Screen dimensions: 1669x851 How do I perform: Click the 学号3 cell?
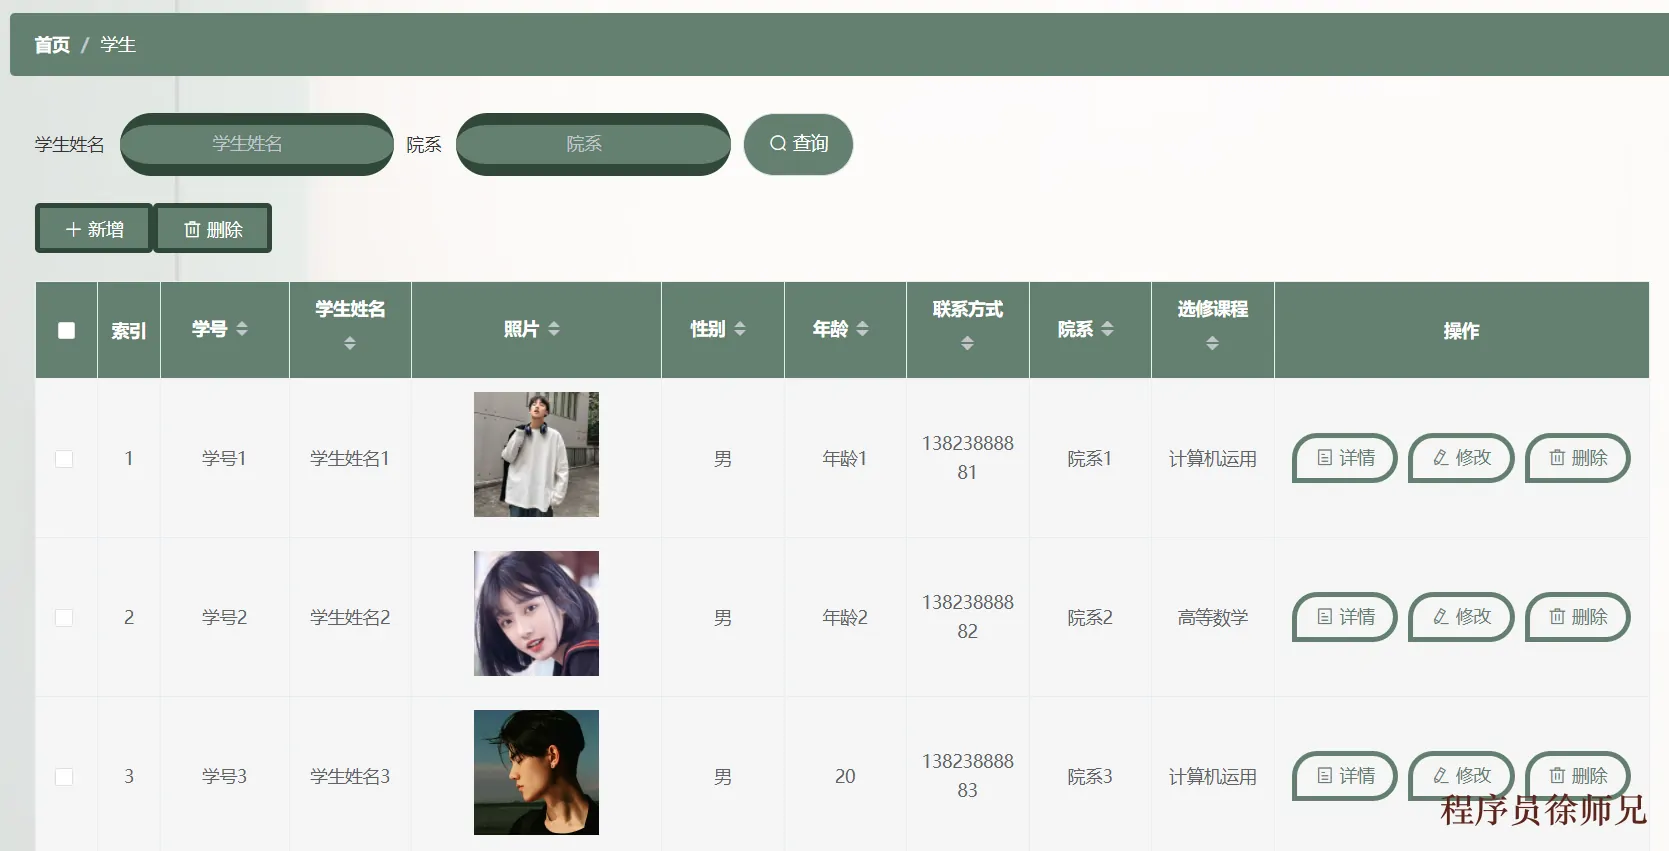224,776
